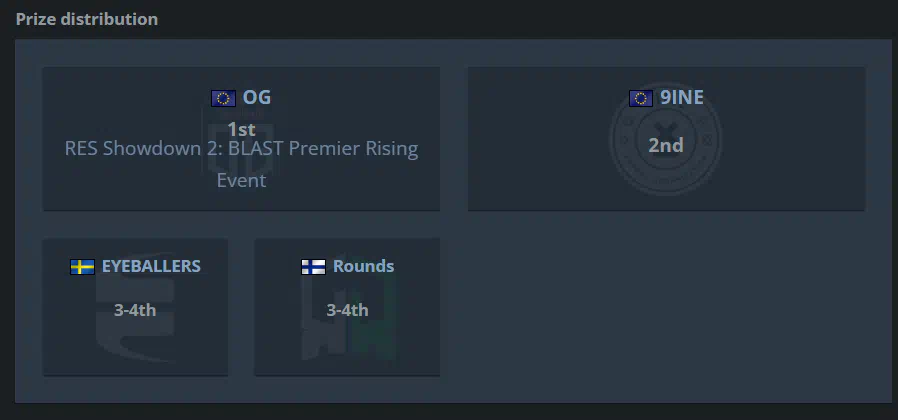Select the 2nd place label
898x420 pixels.
[666, 145]
